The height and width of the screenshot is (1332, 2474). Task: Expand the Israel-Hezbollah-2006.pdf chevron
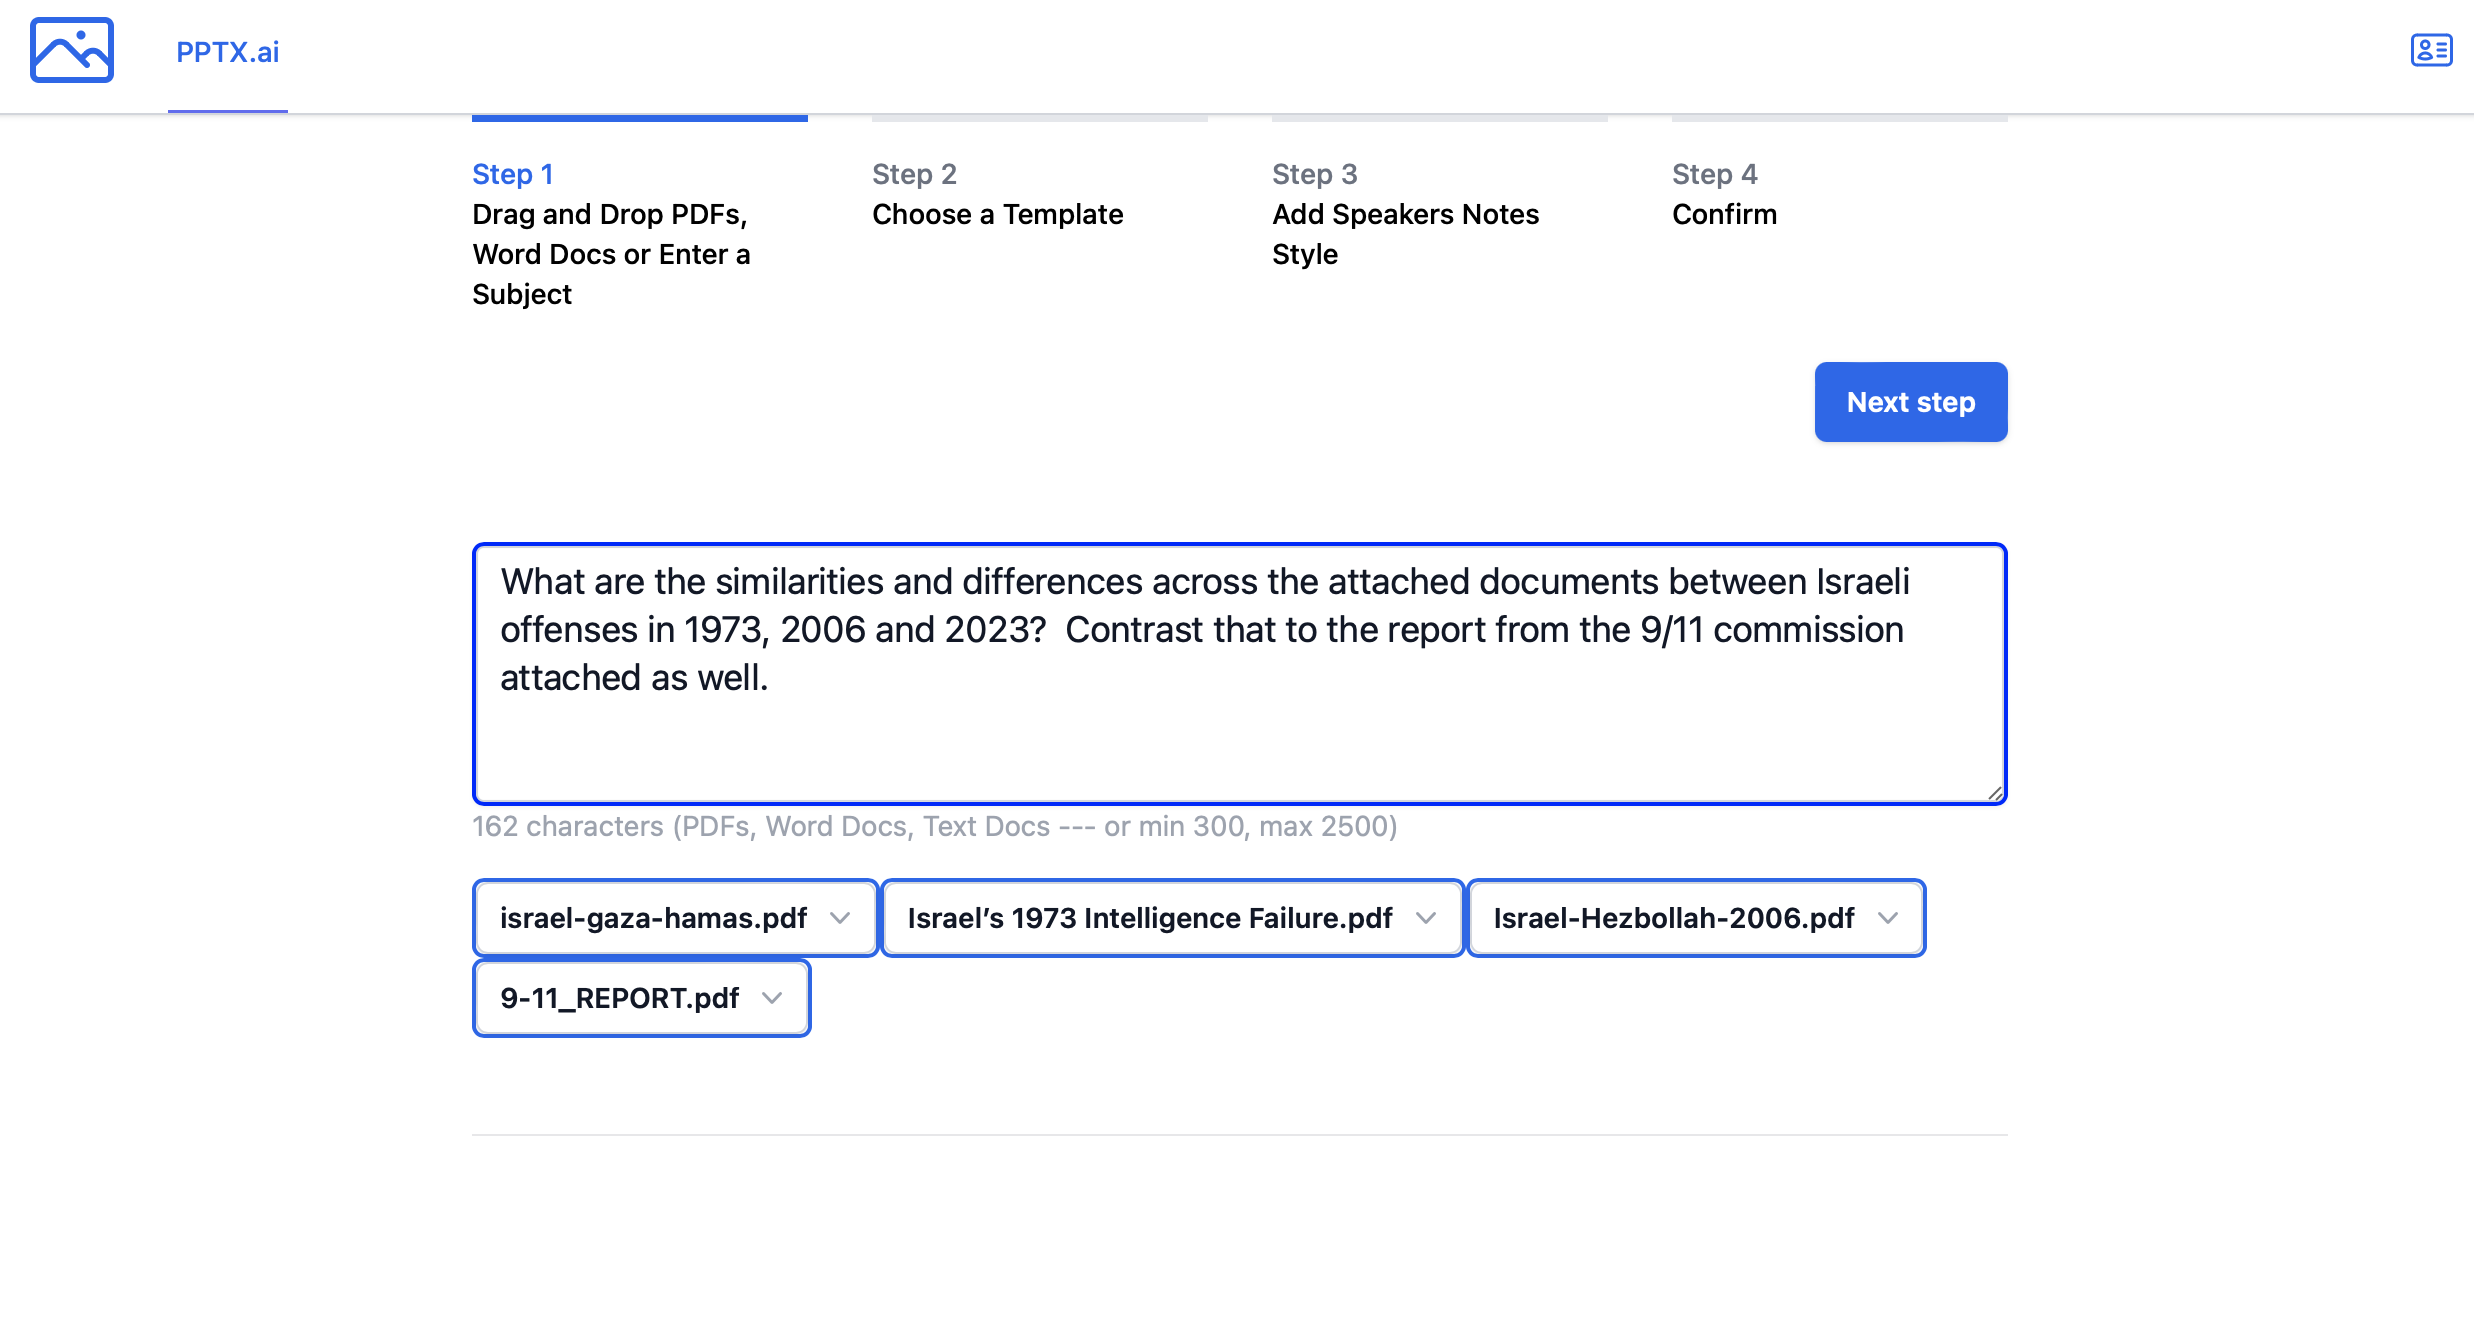click(x=1888, y=918)
